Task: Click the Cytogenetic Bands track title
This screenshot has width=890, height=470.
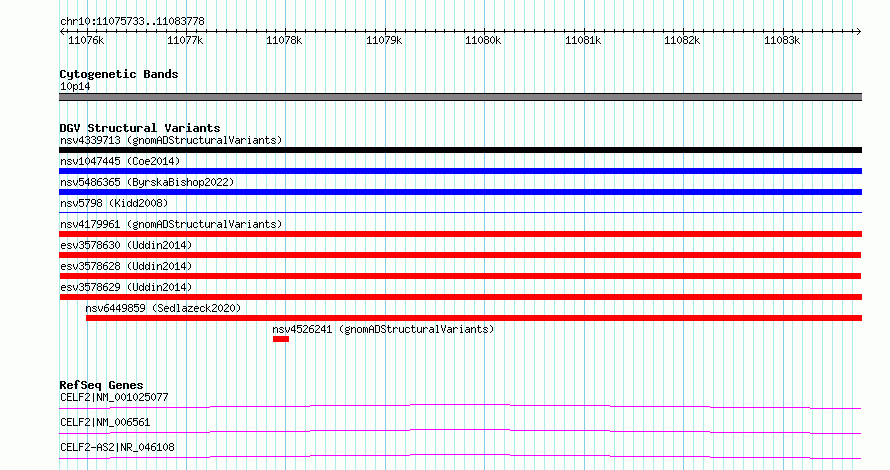Action: [119, 74]
